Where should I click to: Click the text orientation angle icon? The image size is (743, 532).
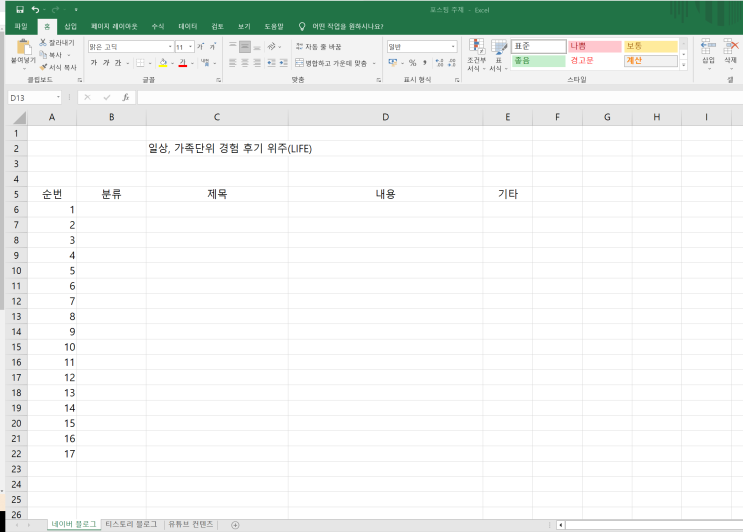click(x=272, y=46)
